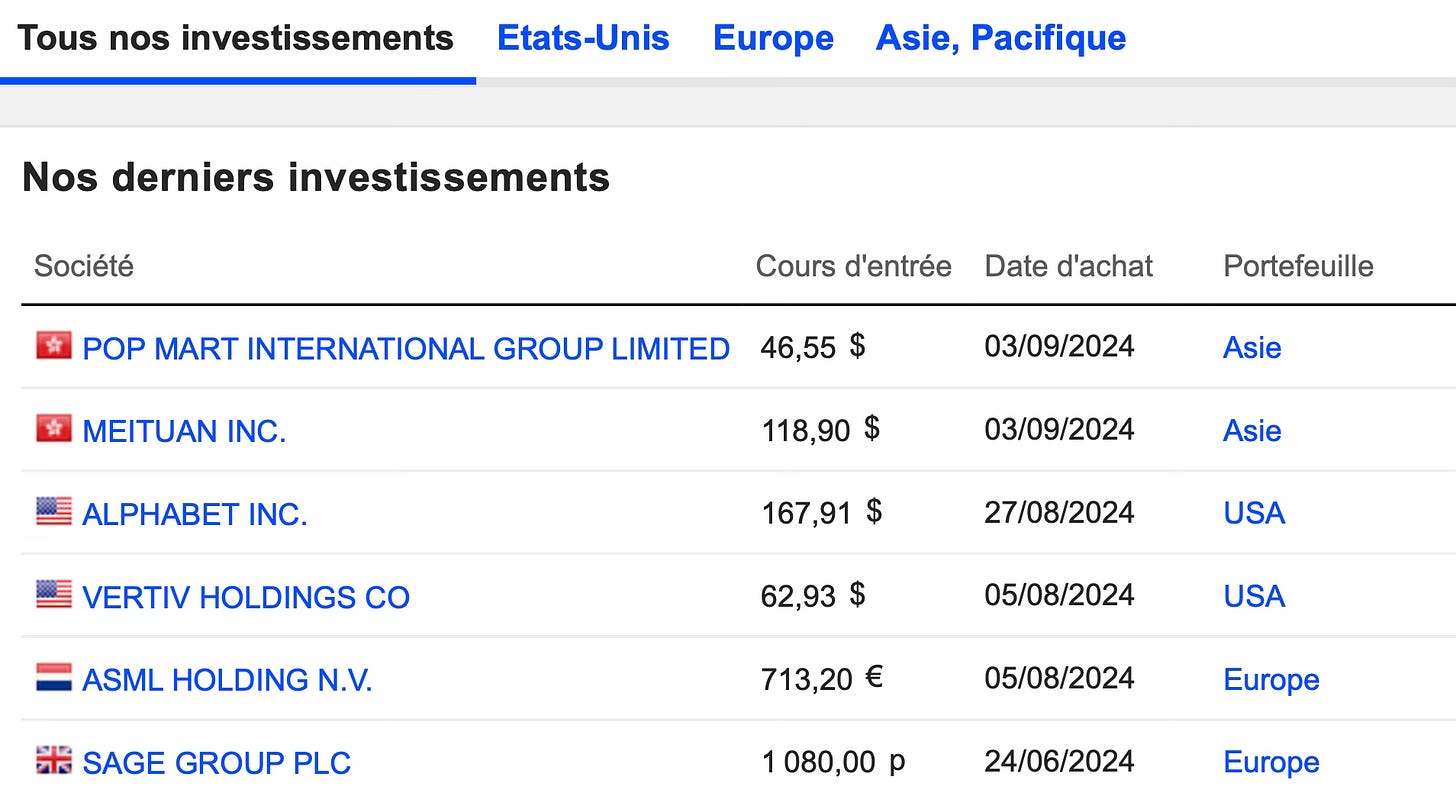View SAGE GROUP PLC details
This screenshot has height=803, width=1456.
coord(217,762)
